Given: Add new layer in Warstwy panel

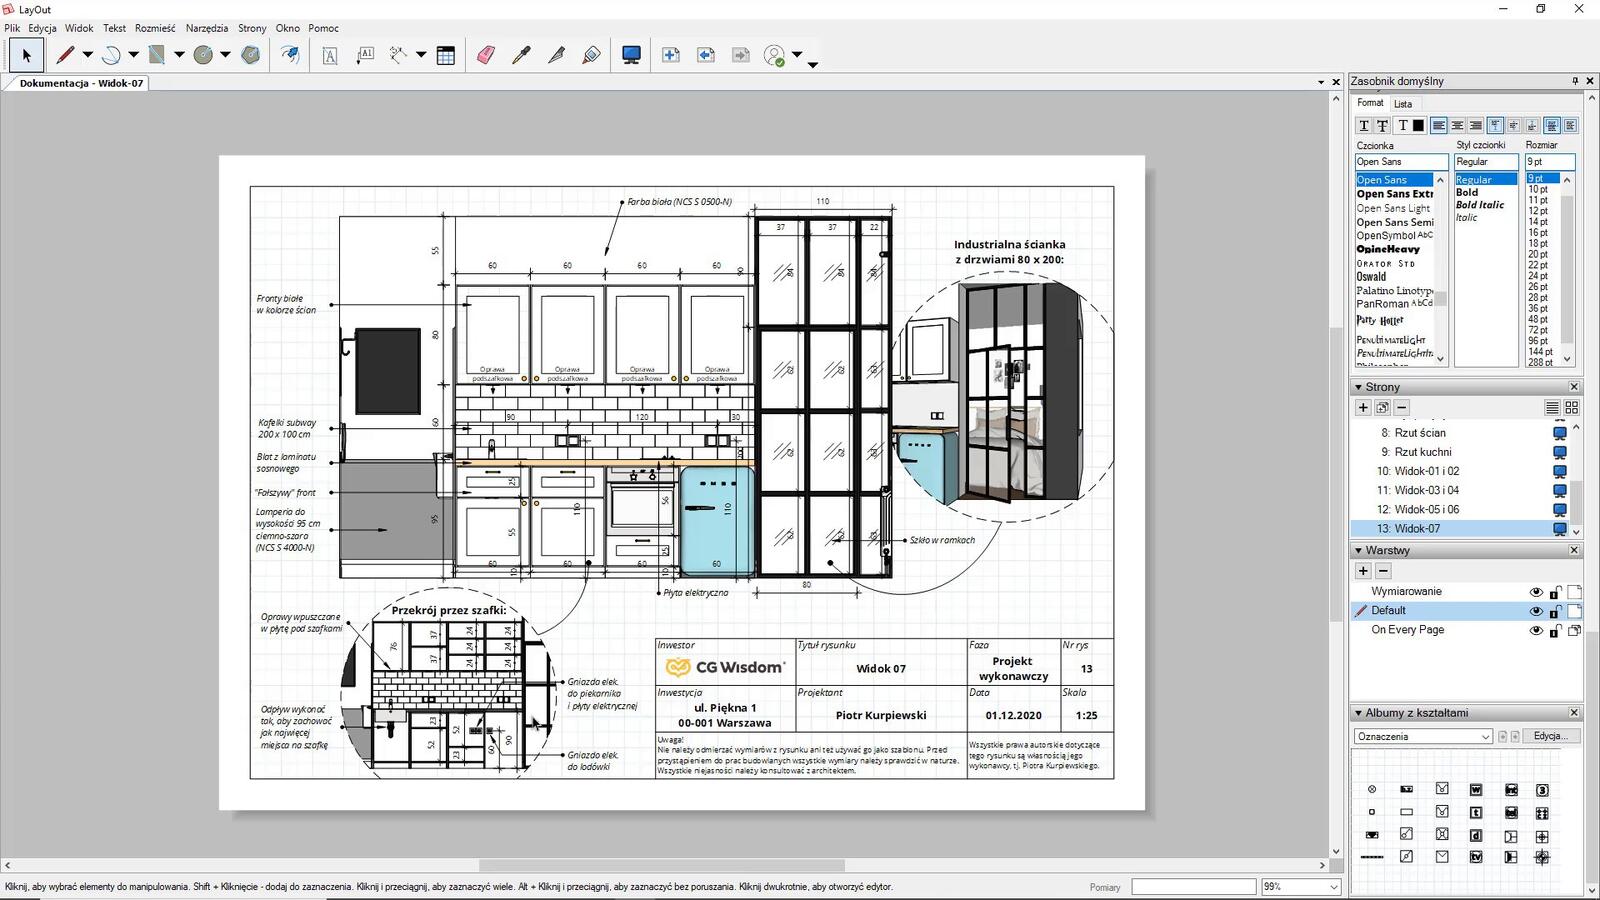Looking at the screenshot, I should [x=1363, y=571].
